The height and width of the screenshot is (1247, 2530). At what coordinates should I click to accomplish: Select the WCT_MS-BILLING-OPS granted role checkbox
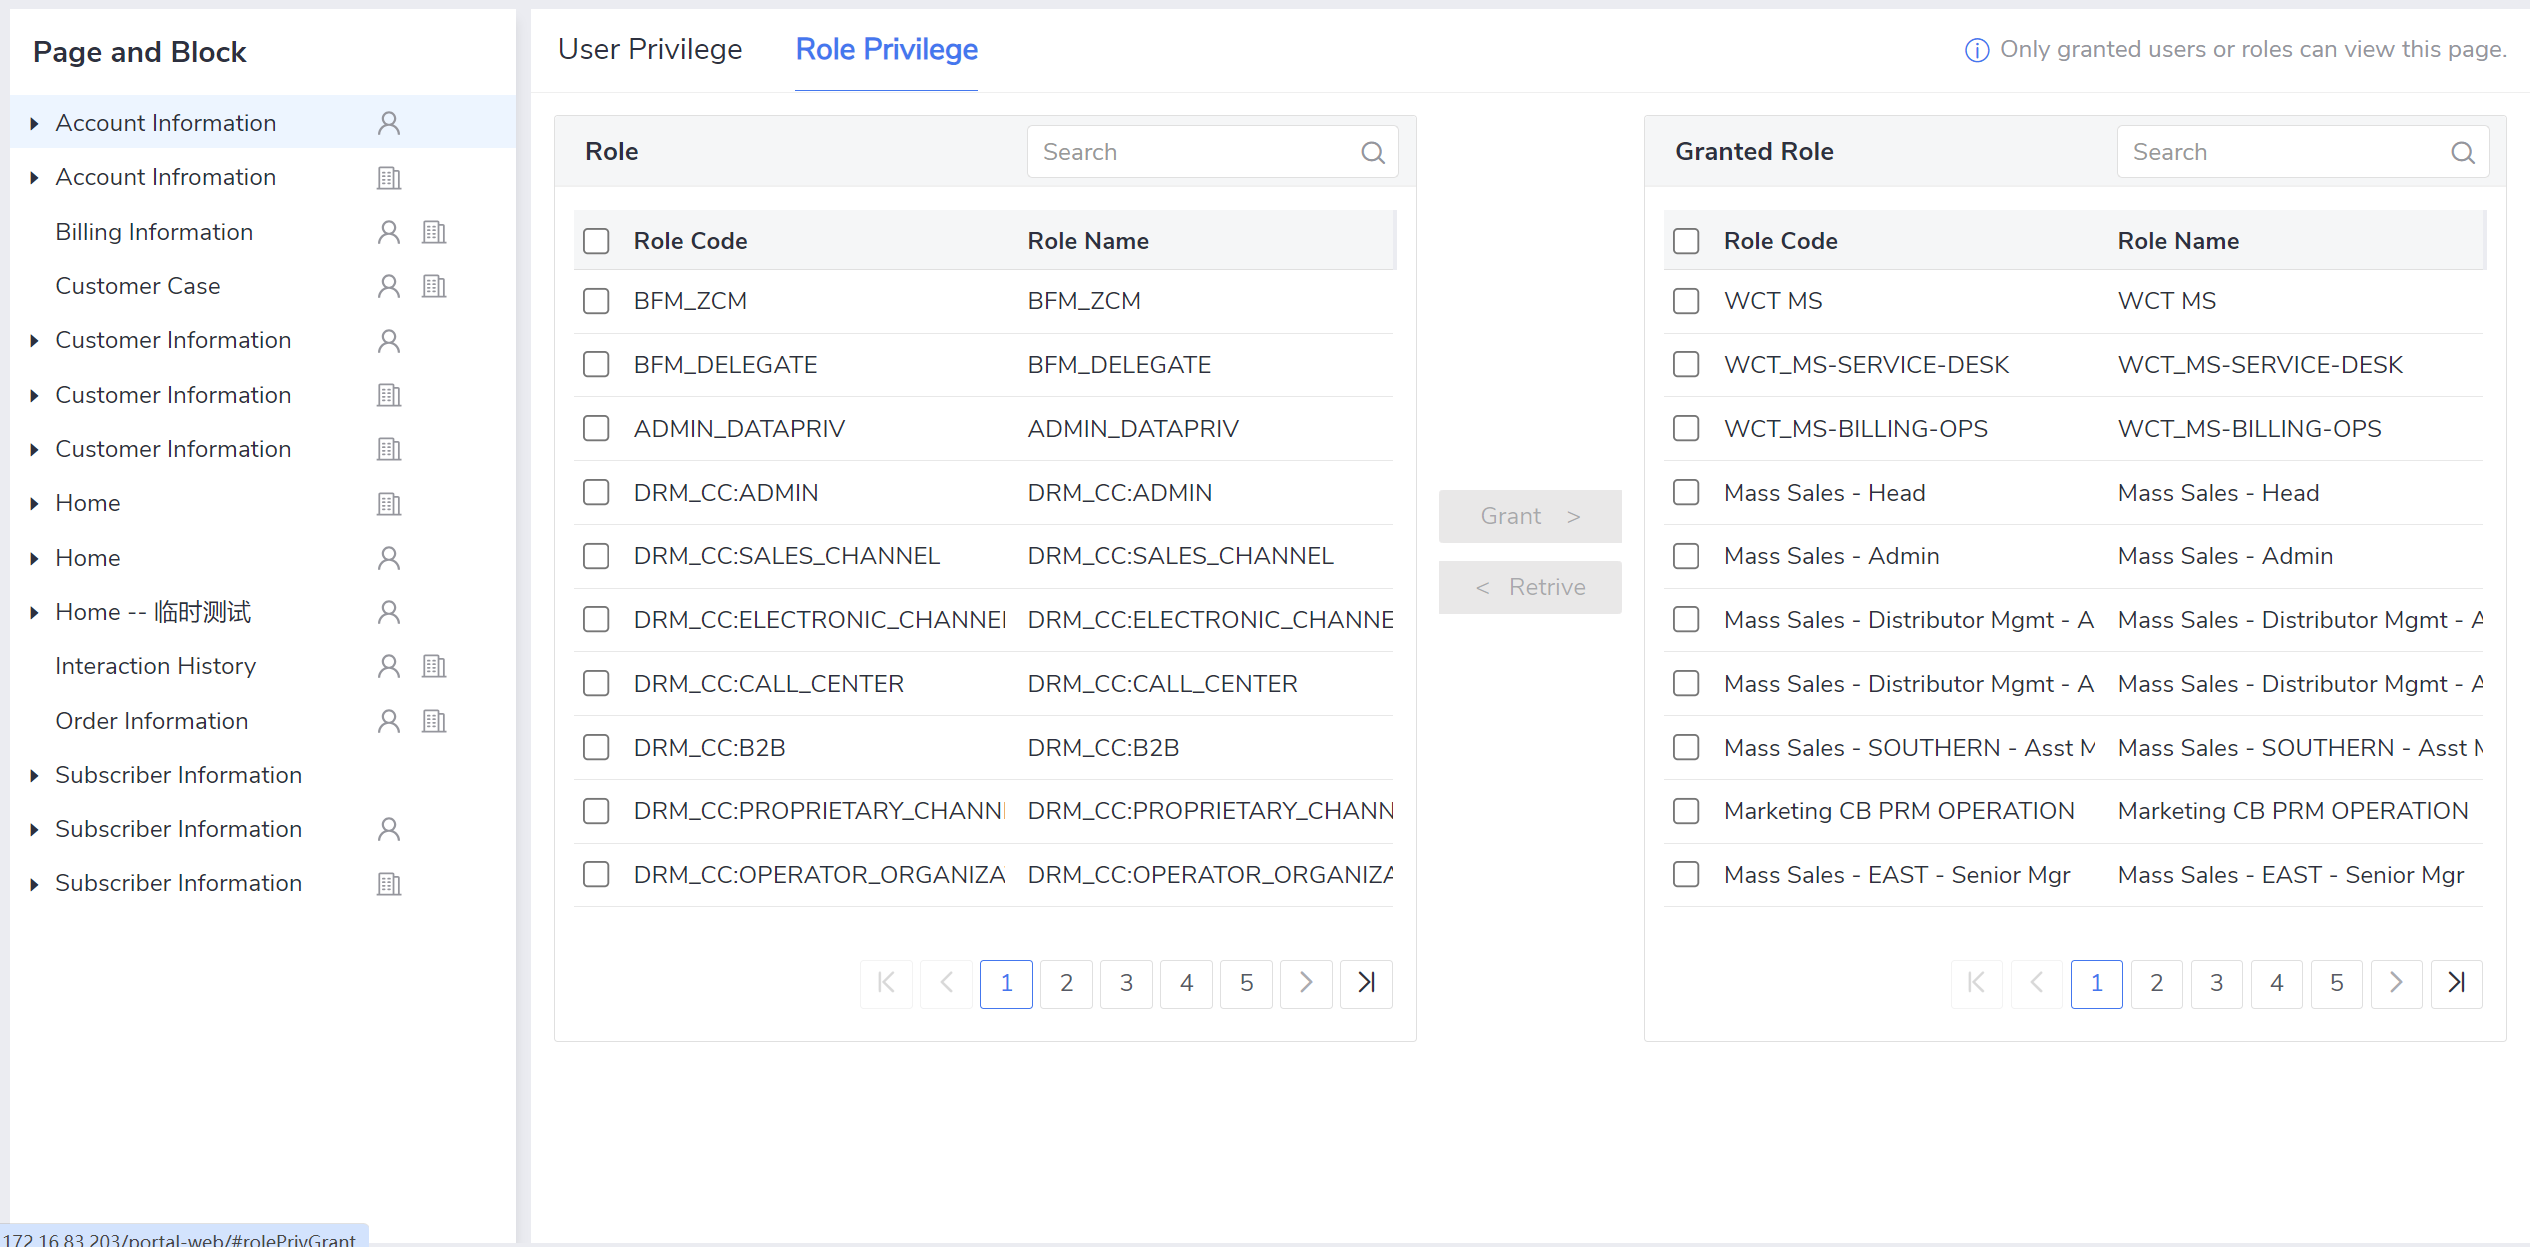(1686, 428)
